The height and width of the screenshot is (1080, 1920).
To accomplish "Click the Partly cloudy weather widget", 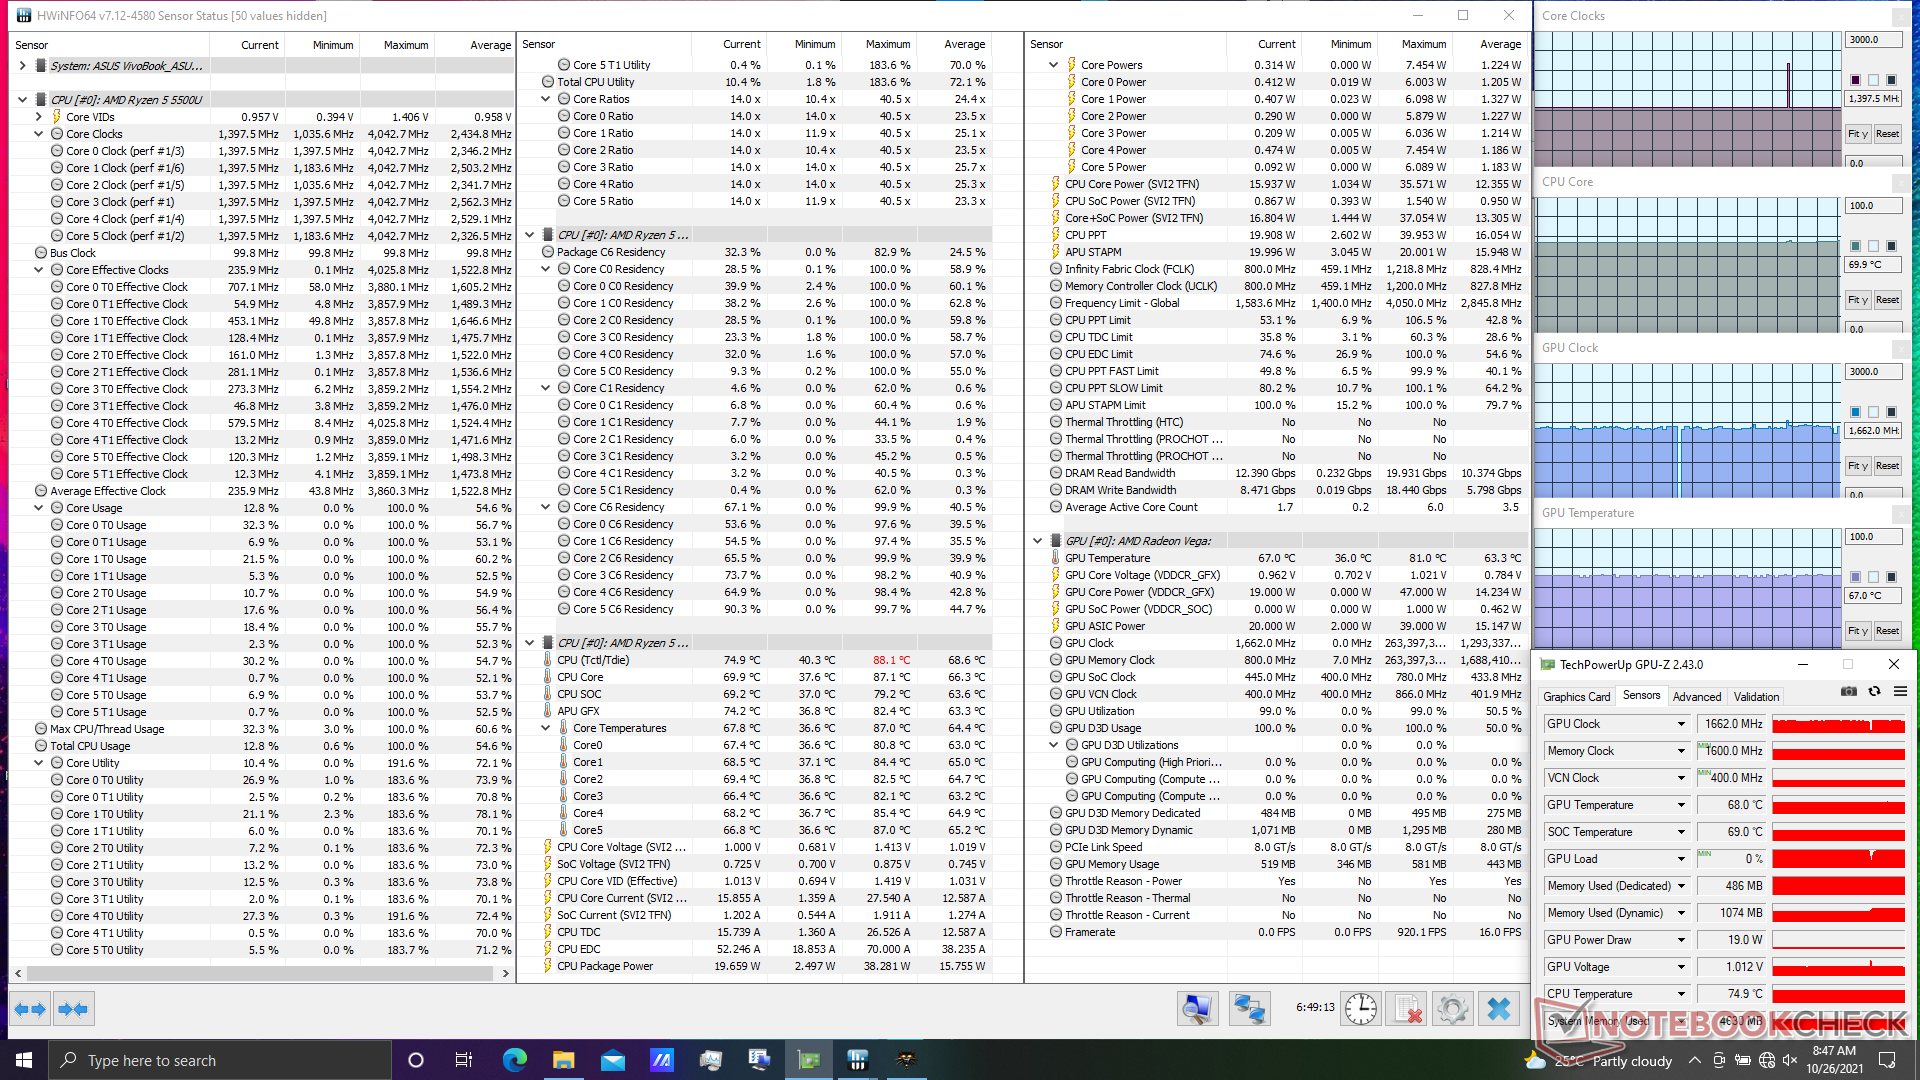I will (1599, 1060).
